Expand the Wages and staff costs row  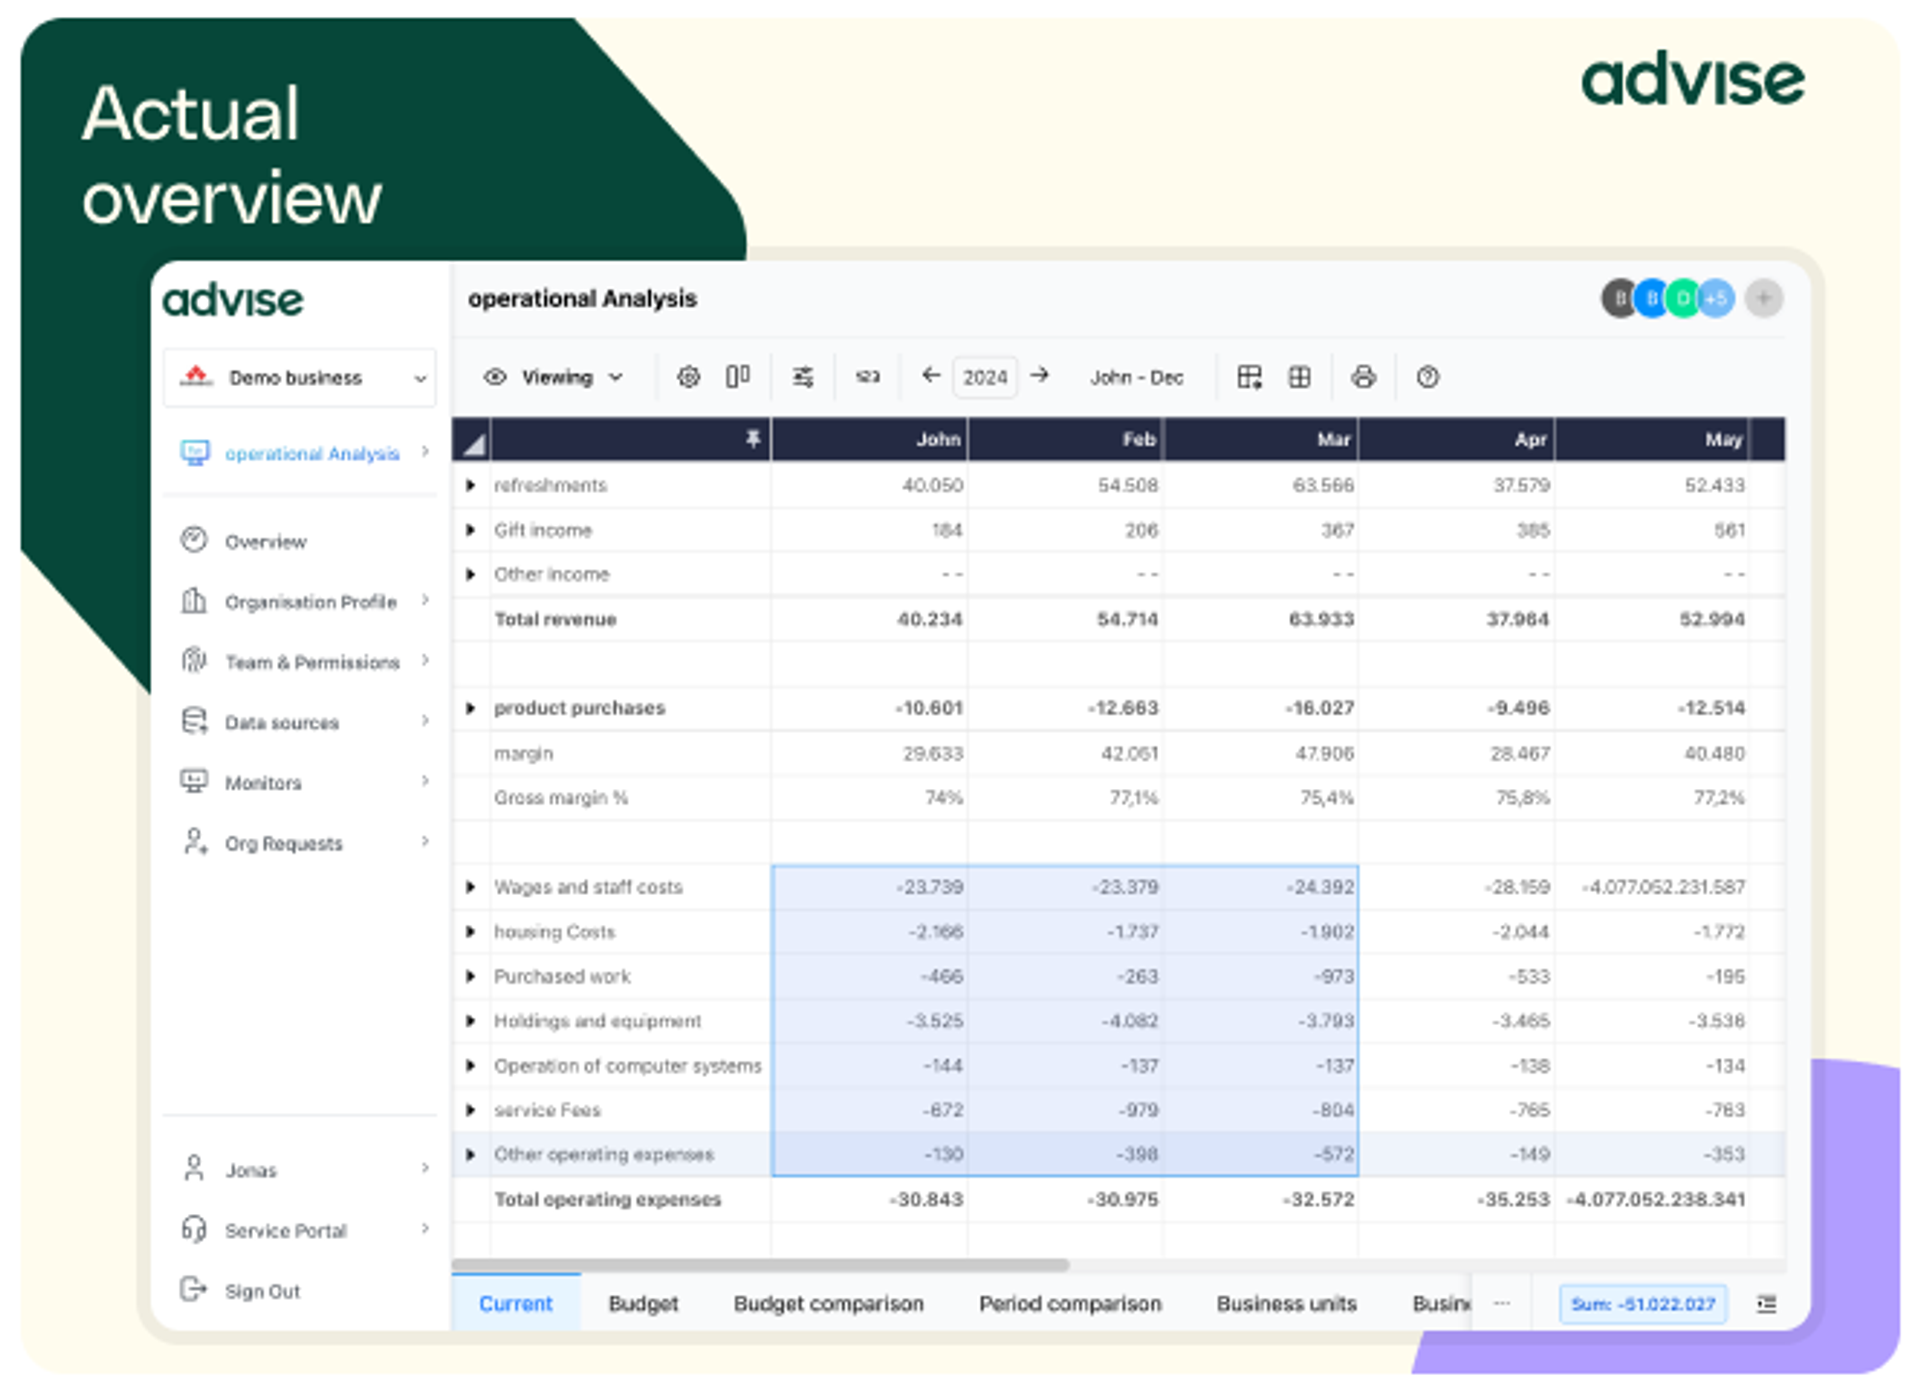(x=470, y=887)
